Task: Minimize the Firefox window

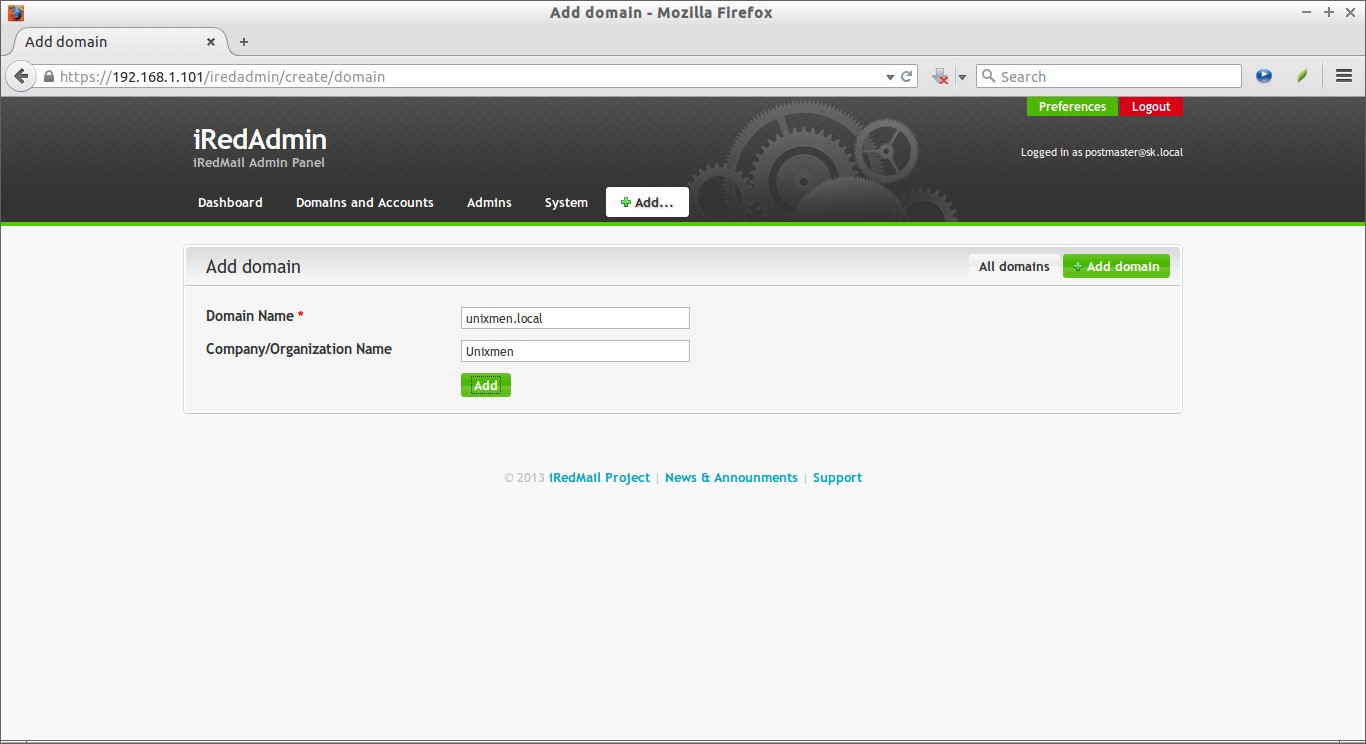Action: click(x=1307, y=12)
